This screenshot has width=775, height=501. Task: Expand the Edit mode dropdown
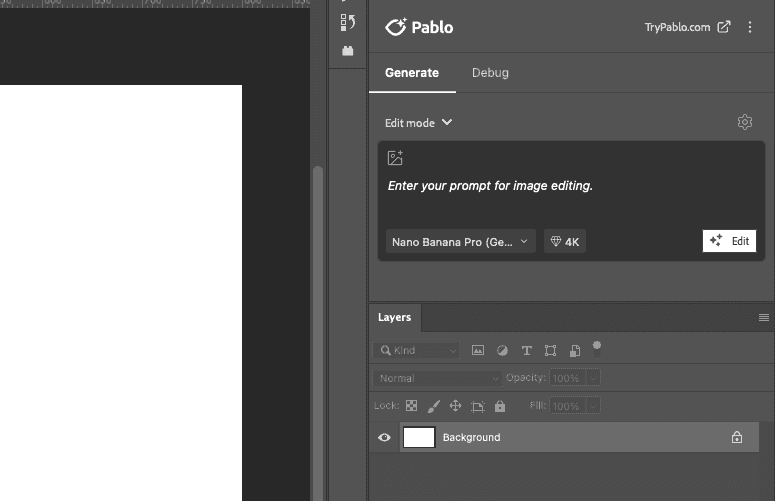coord(419,123)
